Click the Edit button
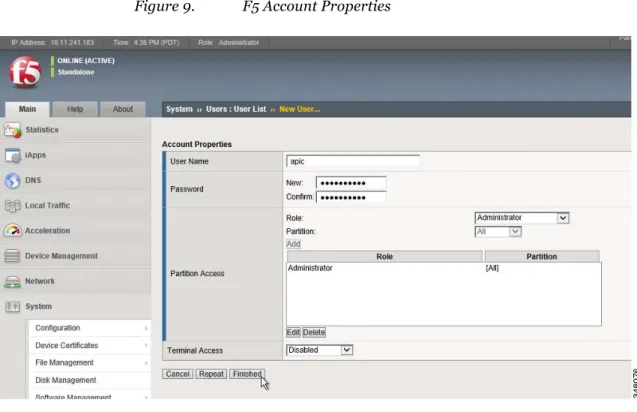Screen dimensions: 637x412 [x=293, y=332]
